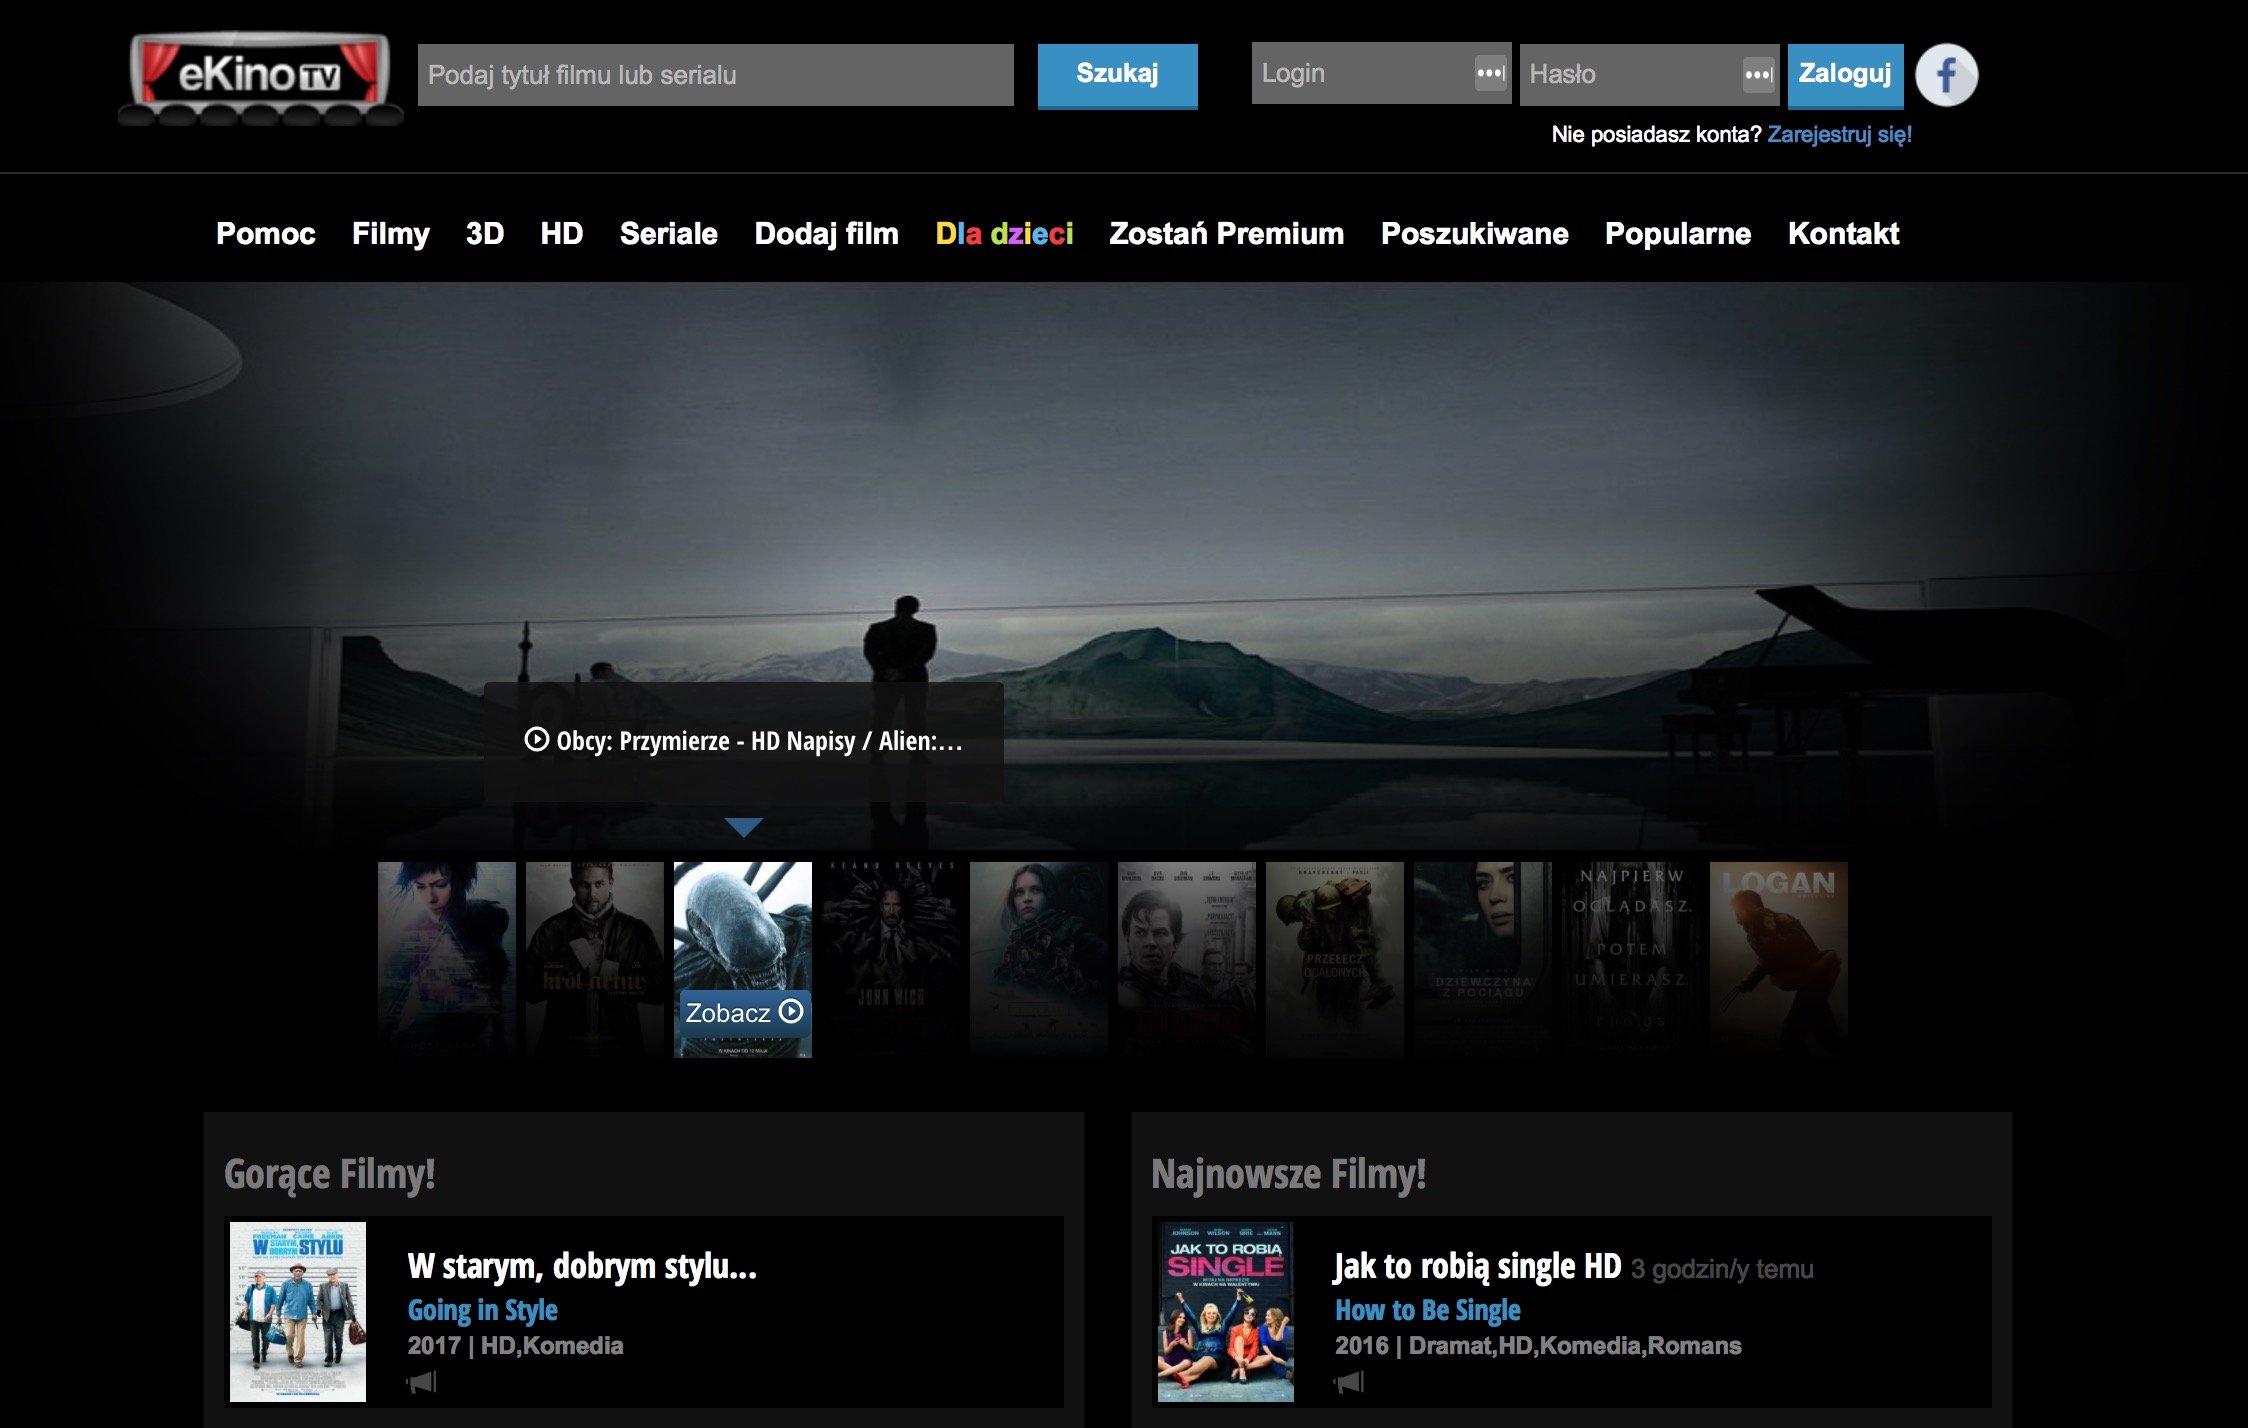
Task: Click password manager icon in Hasło field
Action: [x=1758, y=75]
